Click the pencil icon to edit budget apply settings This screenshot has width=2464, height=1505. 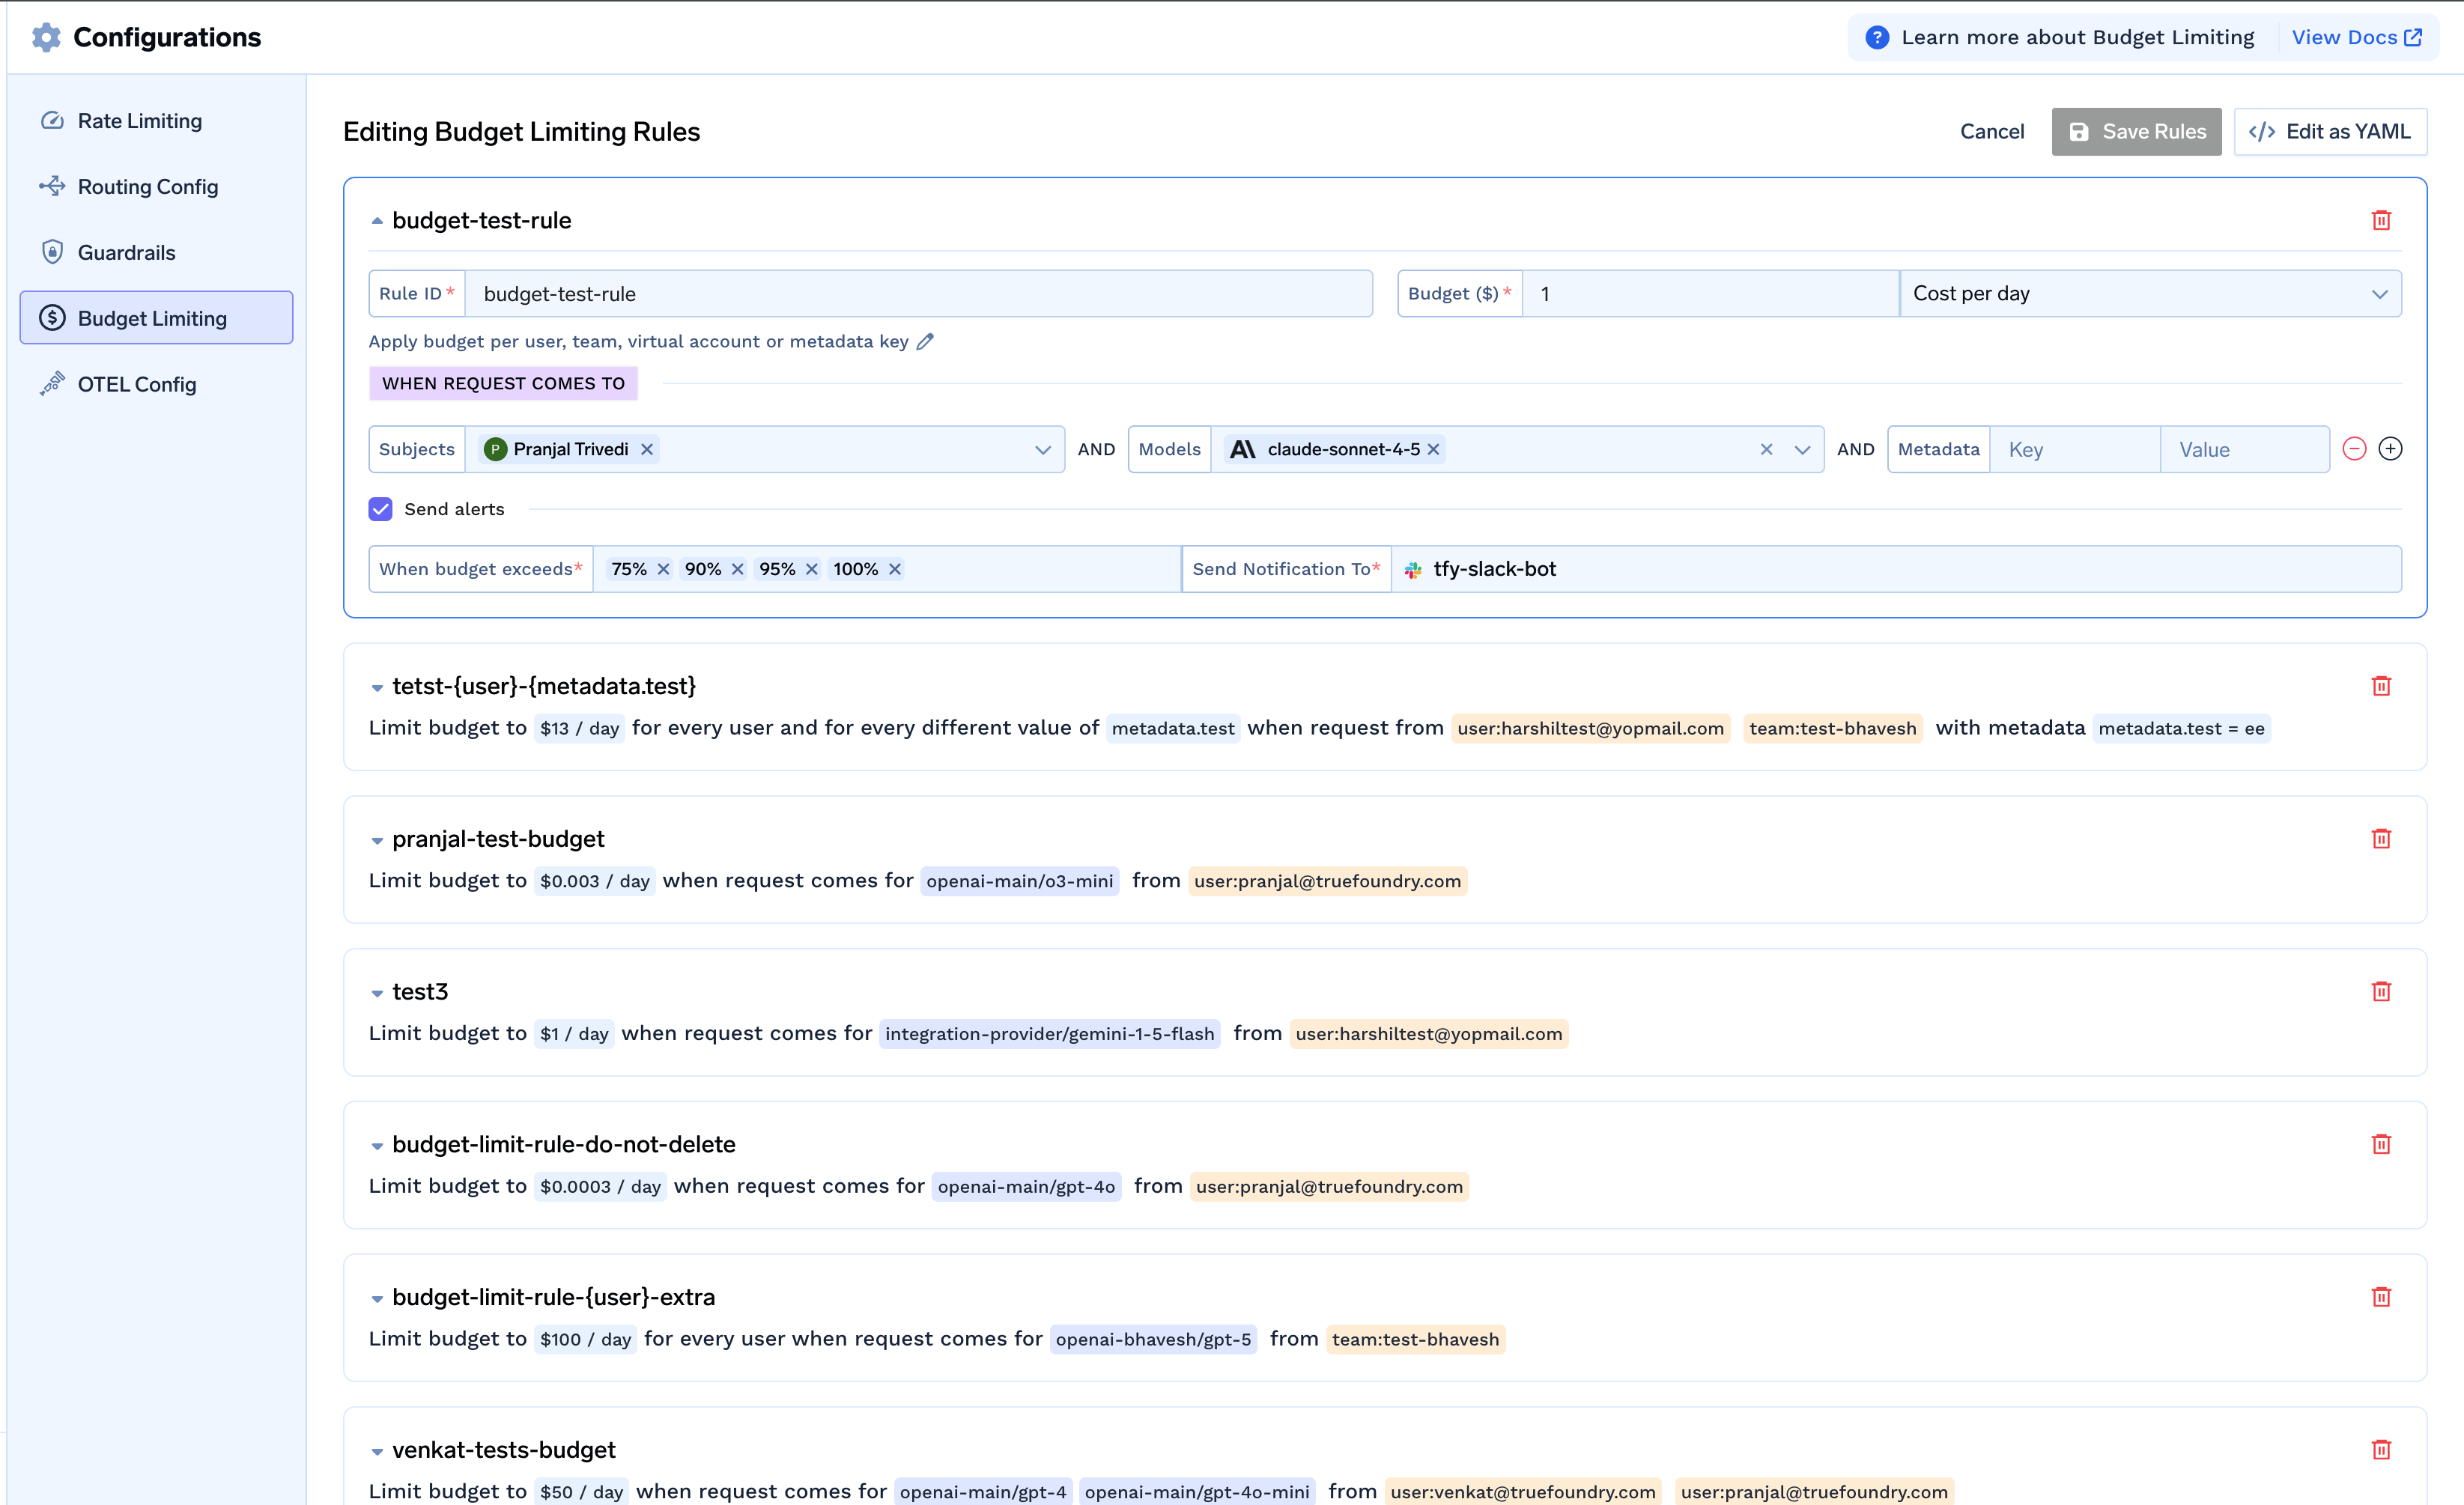pyautogui.click(x=925, y=341)
